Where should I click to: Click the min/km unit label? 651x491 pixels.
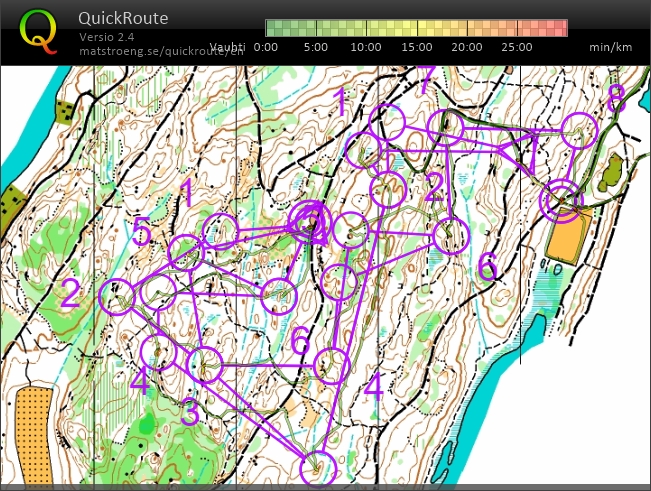tap(609, 47)
